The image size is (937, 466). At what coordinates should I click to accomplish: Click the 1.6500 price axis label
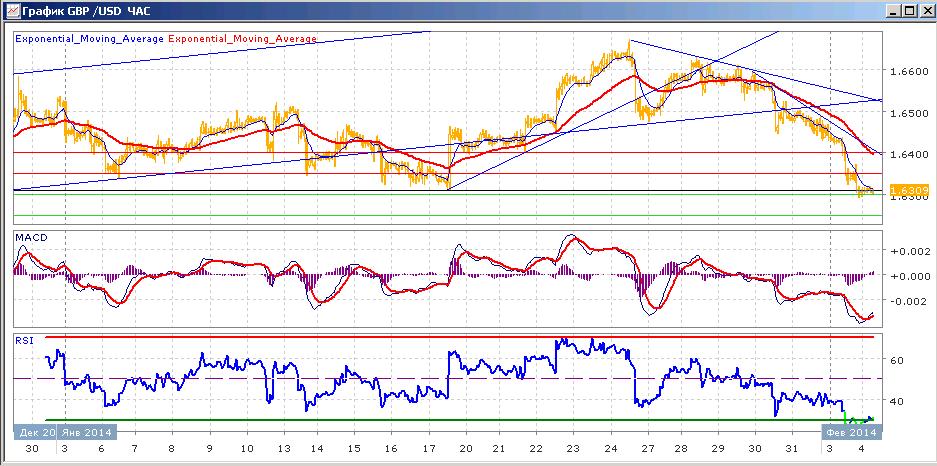click(908, 113)
